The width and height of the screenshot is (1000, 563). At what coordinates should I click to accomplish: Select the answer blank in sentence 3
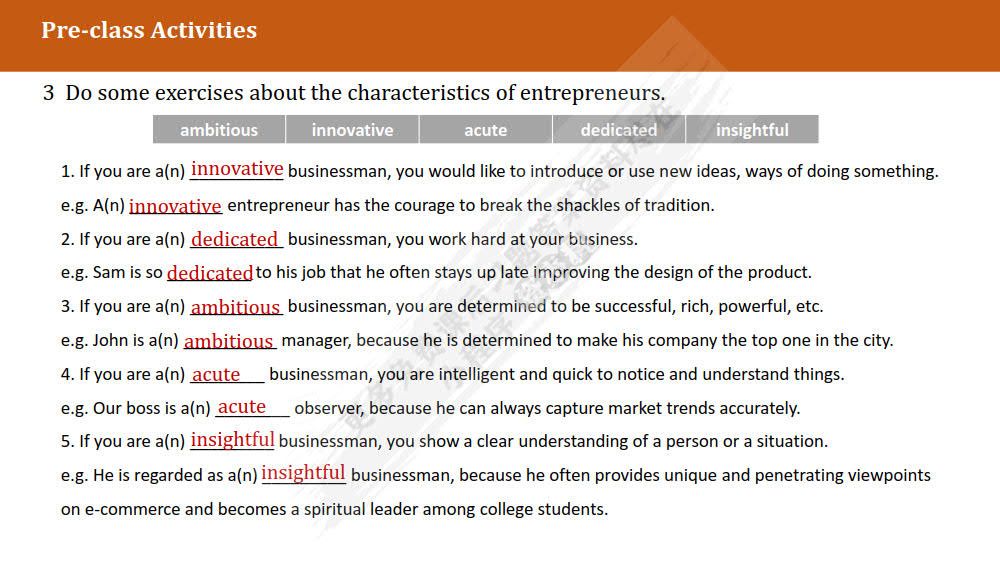point(235,307)
